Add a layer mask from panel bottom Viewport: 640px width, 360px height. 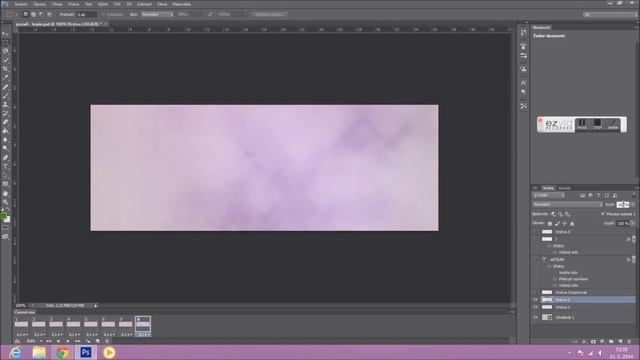[x=593, y=341]
